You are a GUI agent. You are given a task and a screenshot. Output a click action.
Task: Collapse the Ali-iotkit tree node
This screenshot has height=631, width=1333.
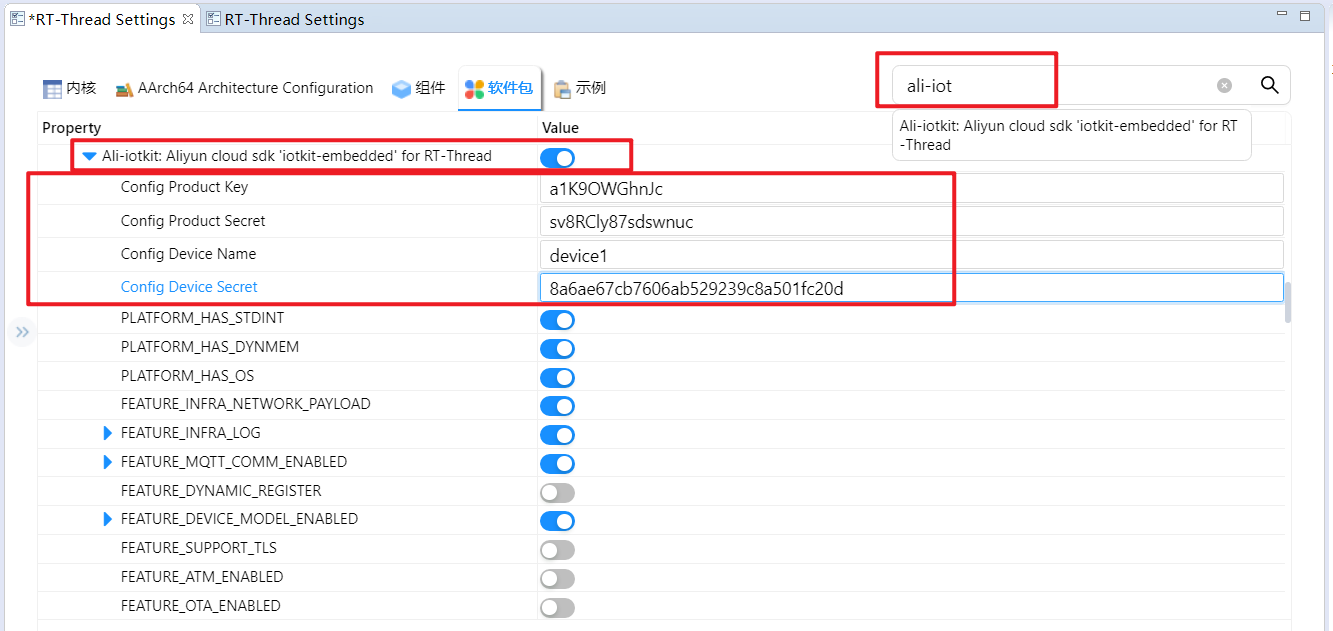89,156
